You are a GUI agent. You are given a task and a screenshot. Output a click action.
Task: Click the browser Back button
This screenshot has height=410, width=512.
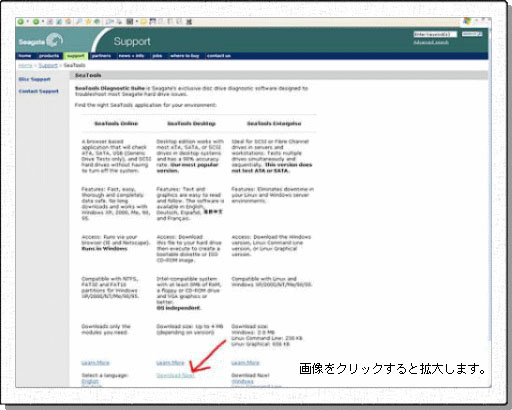(x=20, y=22)
